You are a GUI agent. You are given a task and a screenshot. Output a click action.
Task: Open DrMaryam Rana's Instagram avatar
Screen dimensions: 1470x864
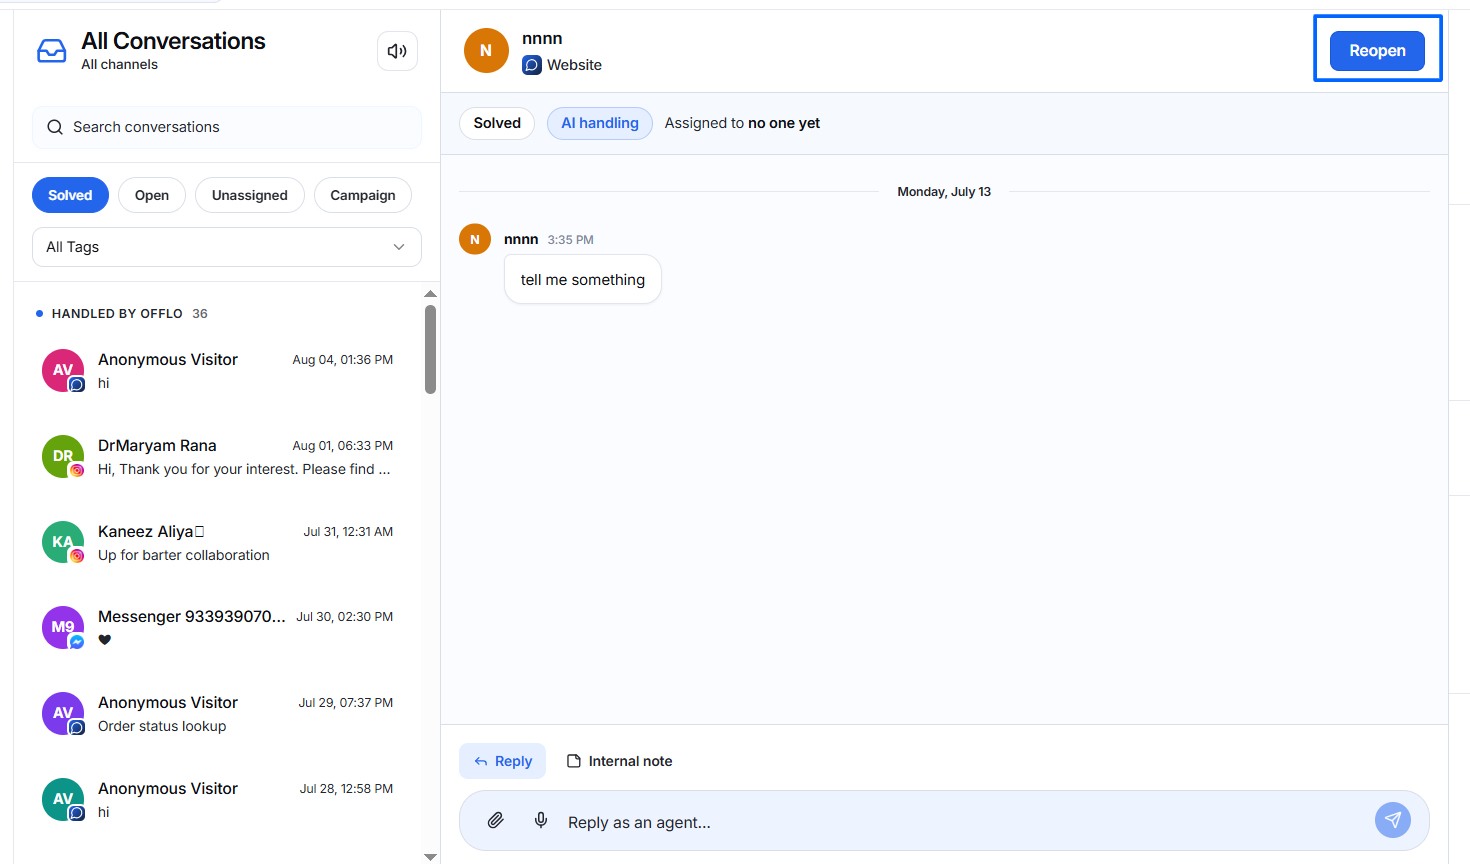63,456
